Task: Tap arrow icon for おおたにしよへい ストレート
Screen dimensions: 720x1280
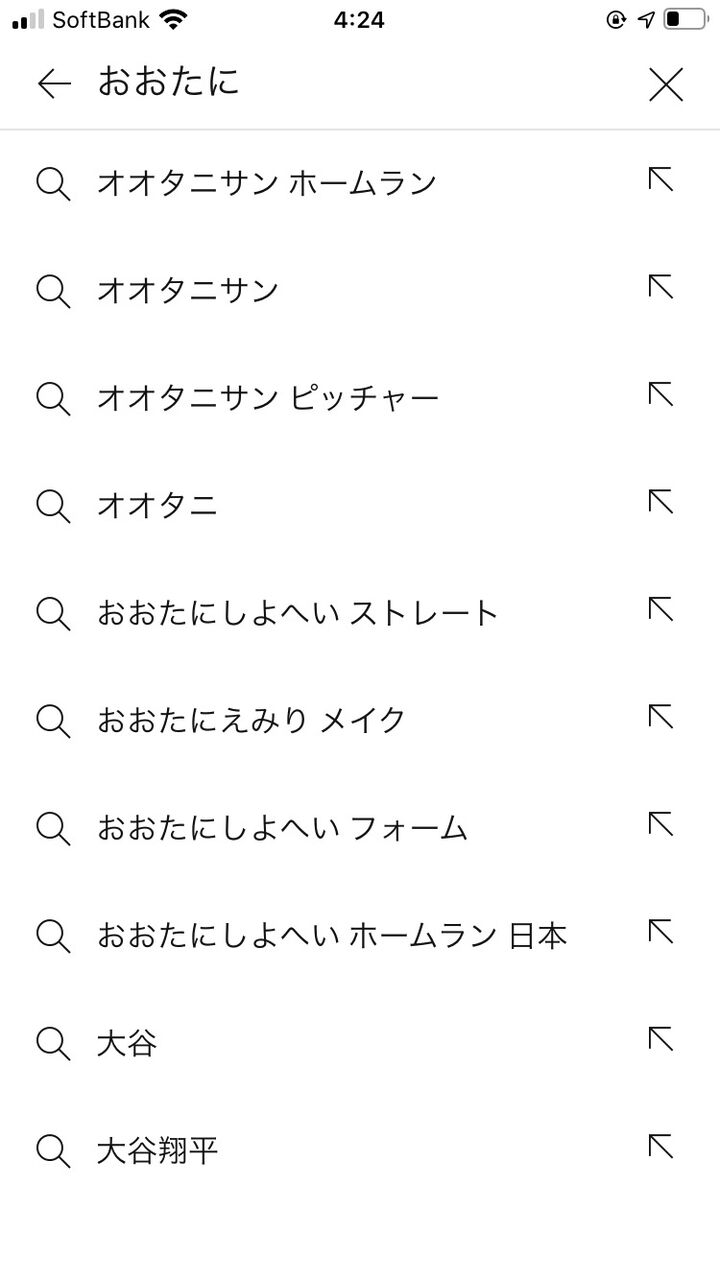Action: click(x=660, y=610)
